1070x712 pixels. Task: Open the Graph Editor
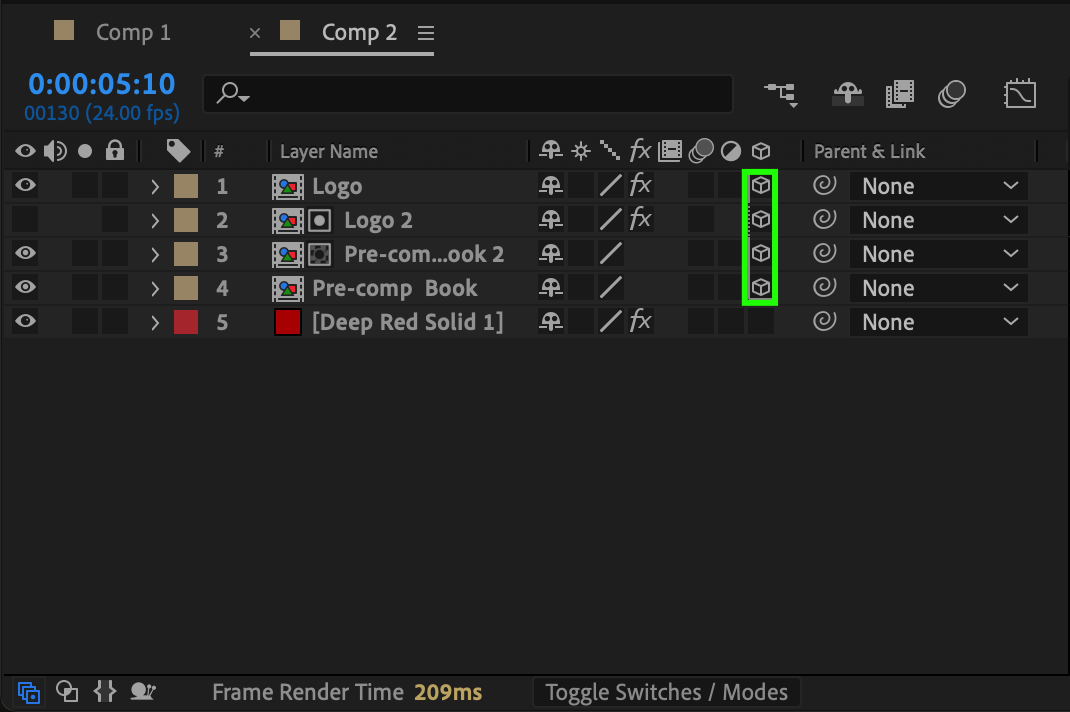click(1019, 94)
